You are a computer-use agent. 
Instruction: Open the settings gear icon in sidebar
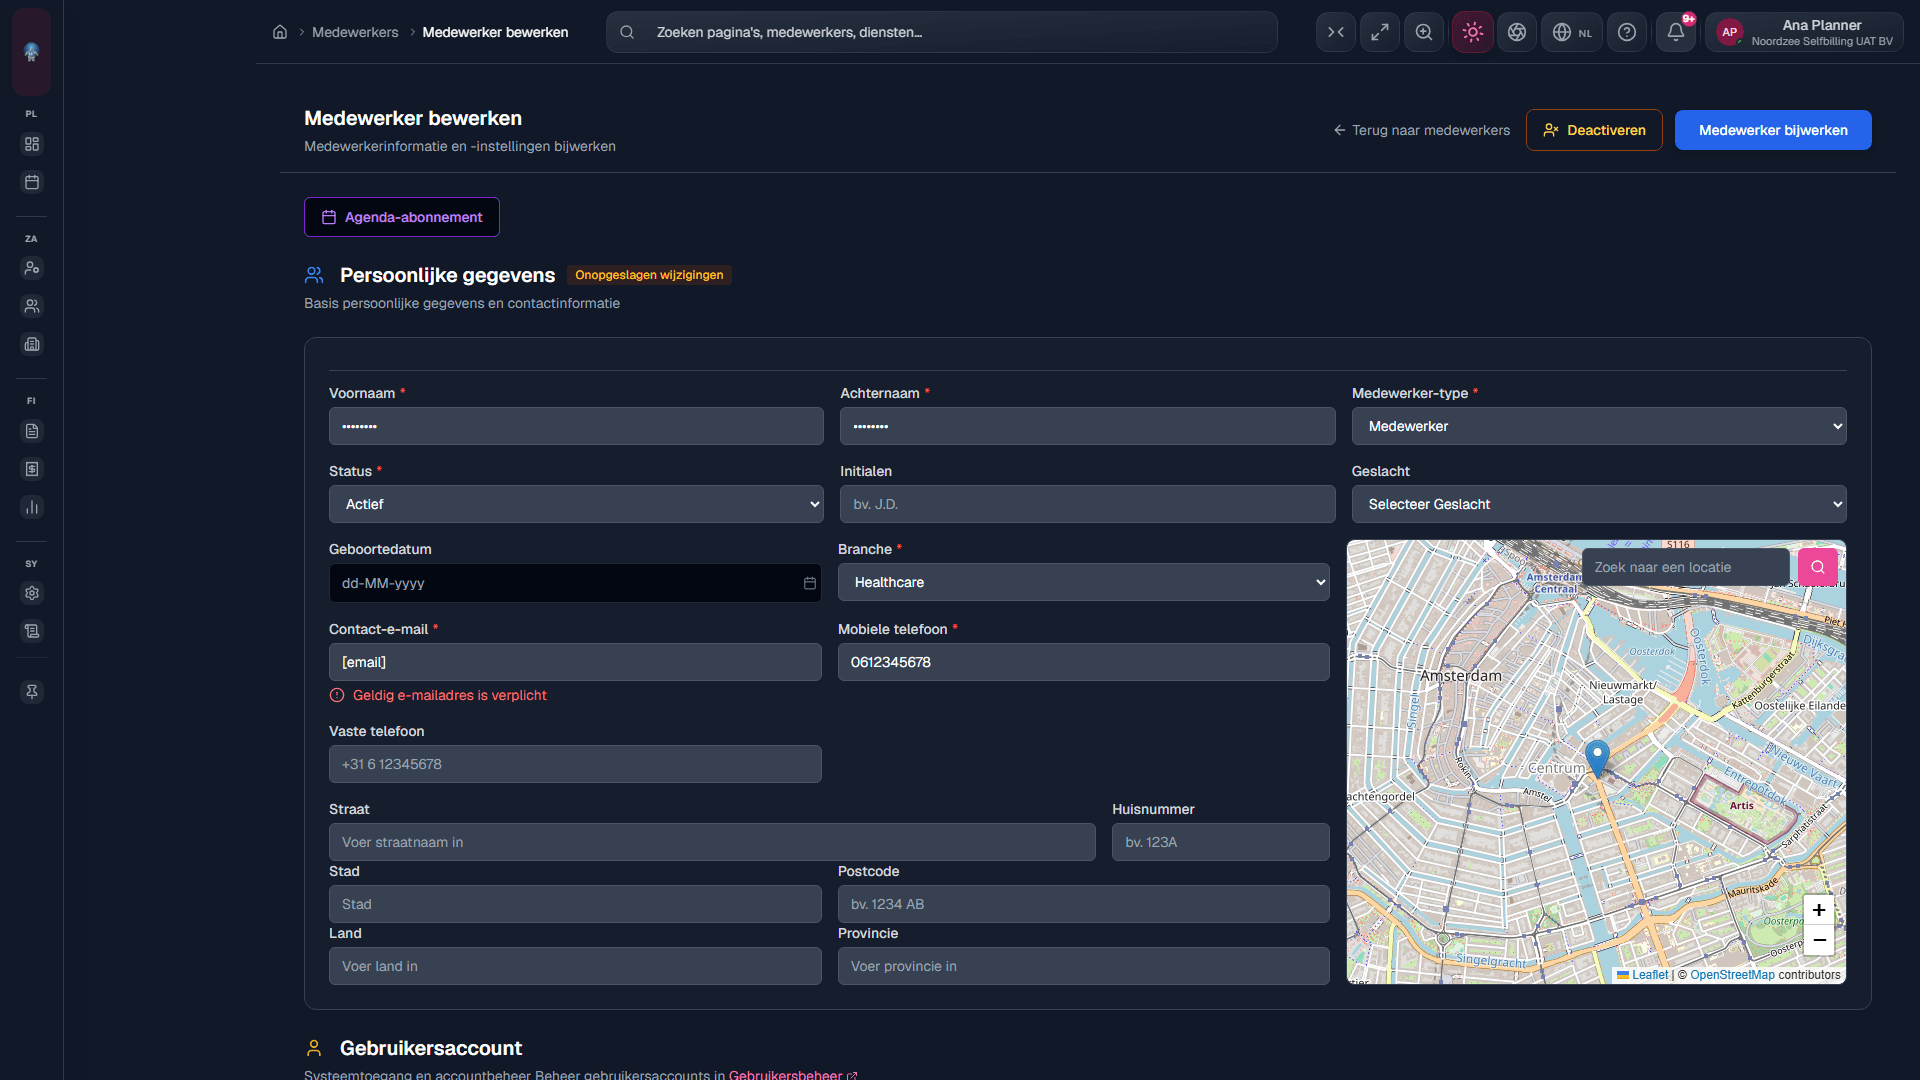32,593
